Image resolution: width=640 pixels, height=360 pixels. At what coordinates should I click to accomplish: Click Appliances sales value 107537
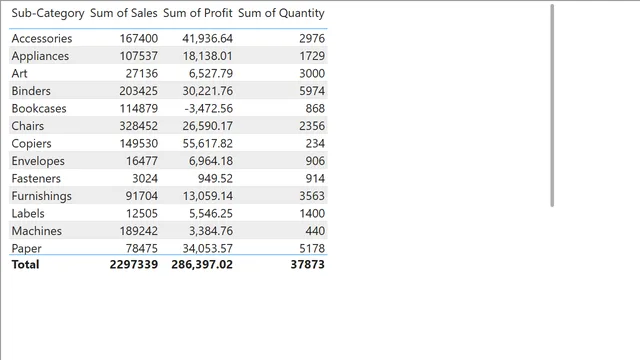pyautogui.click(x=138, y=56)
